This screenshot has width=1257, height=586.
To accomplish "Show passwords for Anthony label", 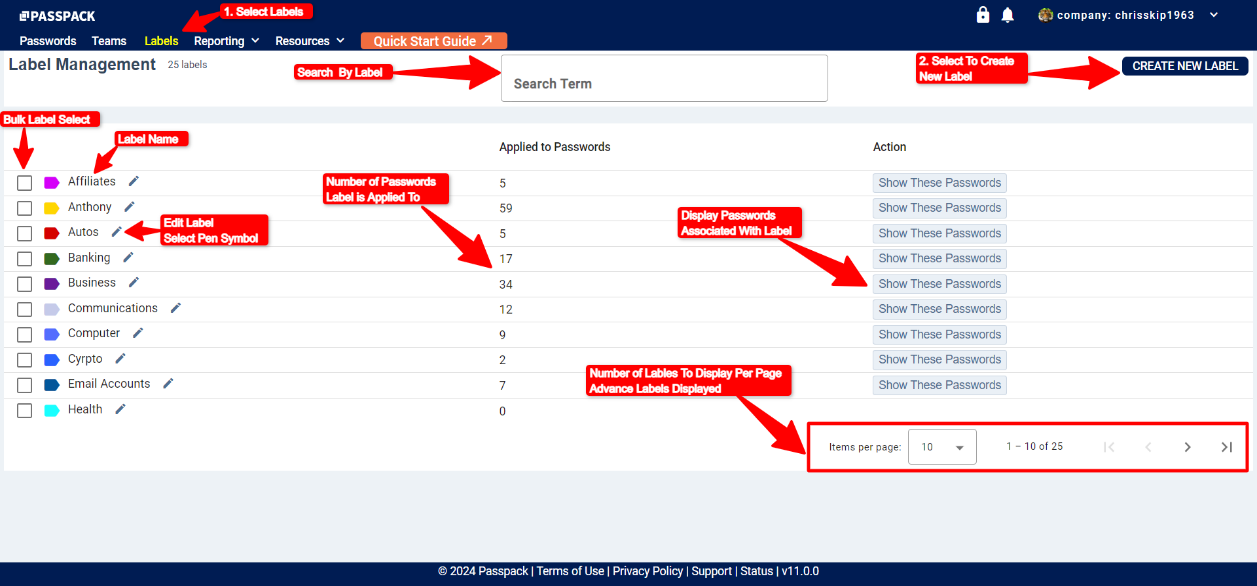I will point(940,208).
